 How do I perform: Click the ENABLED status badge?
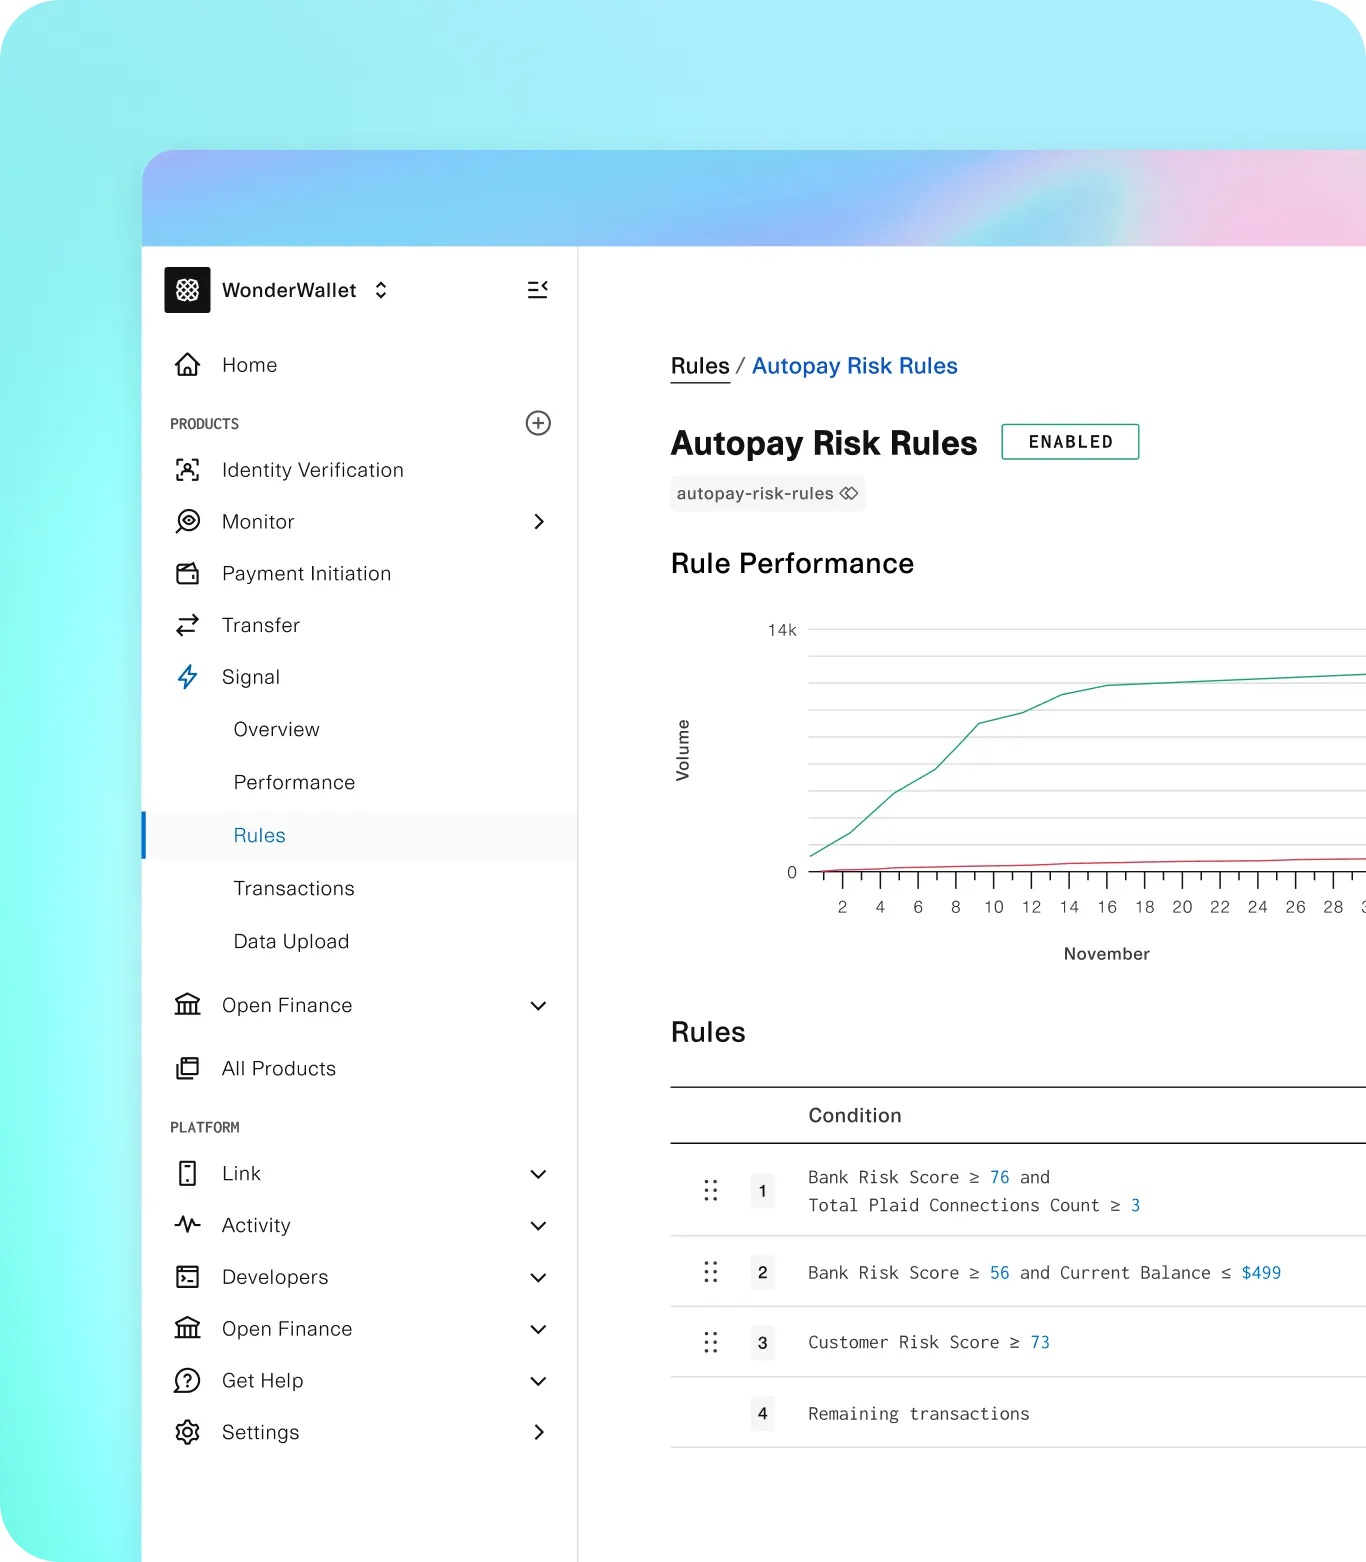pos(1070,442)
